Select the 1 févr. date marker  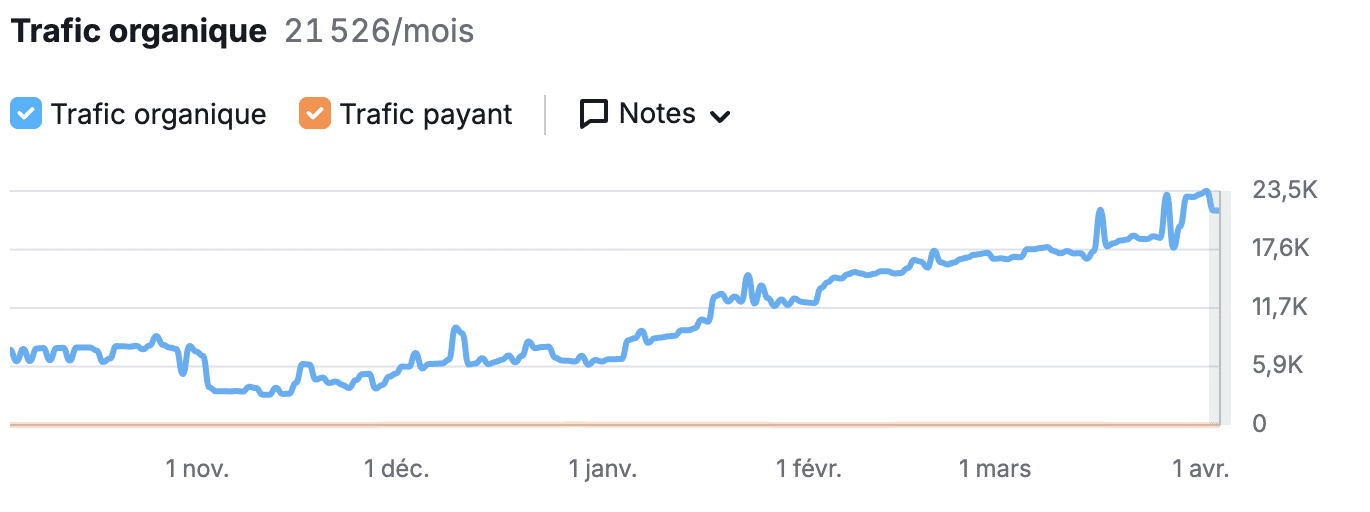[808, 468]
